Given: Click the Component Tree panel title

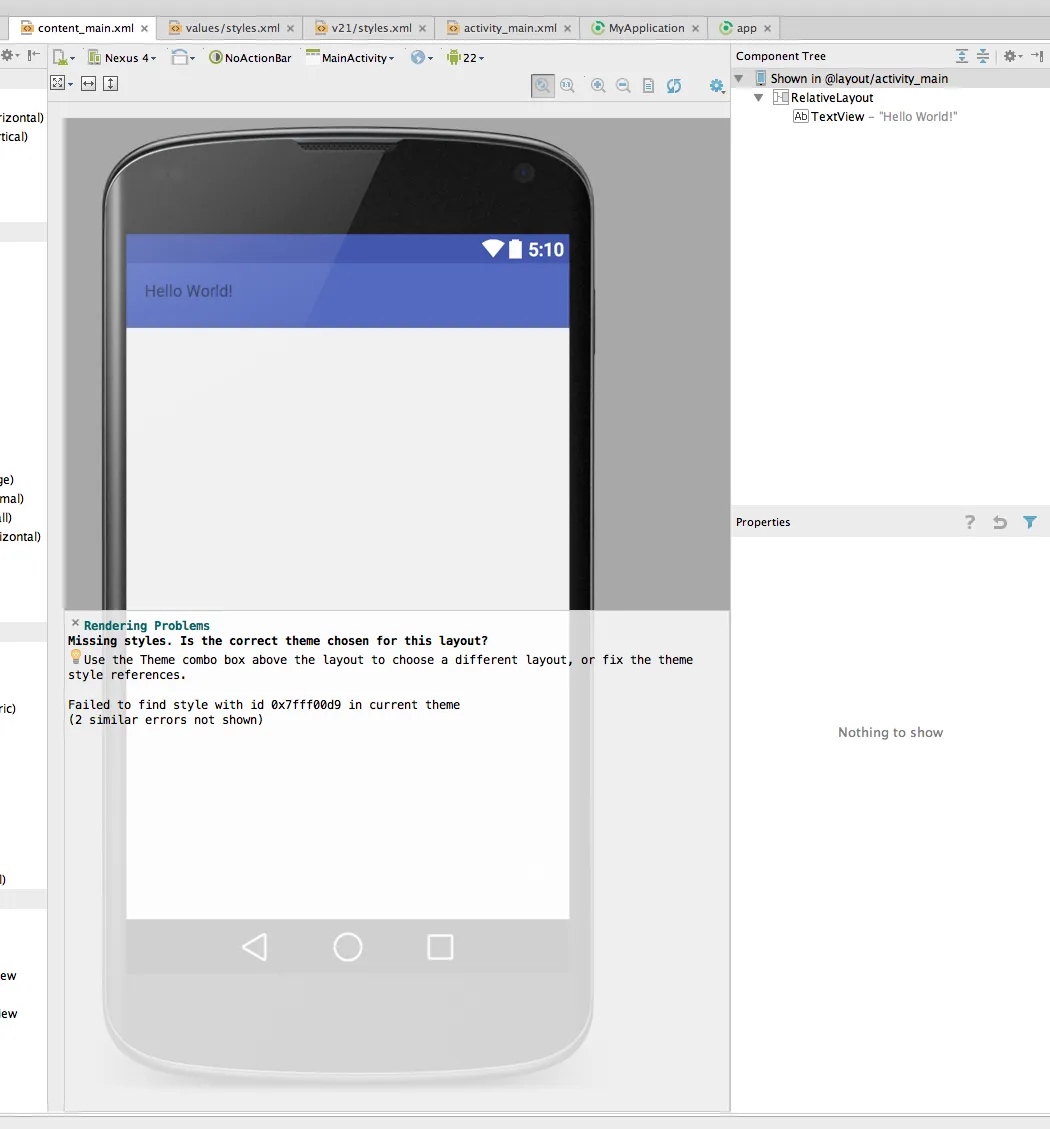Looking at the screenshot, I should click(x=781, y=56).
